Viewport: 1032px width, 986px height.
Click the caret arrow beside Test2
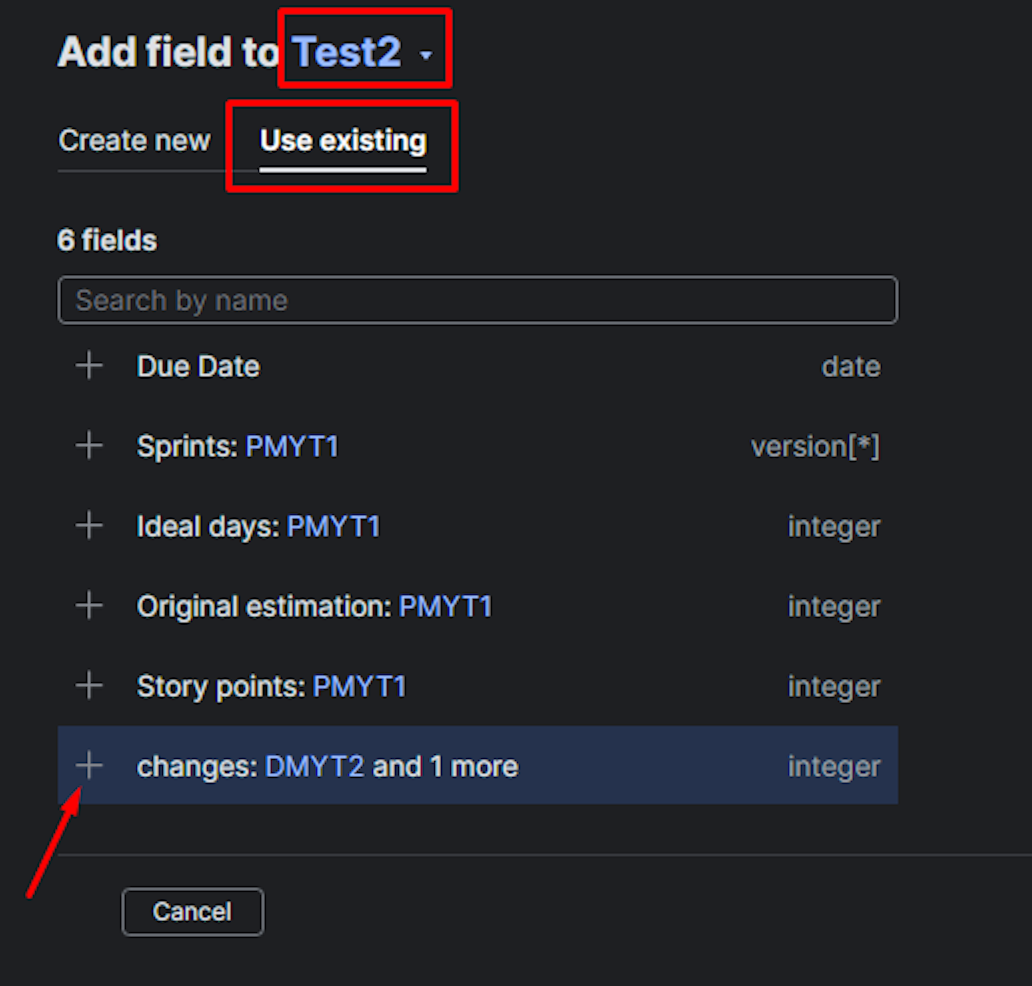(426, 56)
